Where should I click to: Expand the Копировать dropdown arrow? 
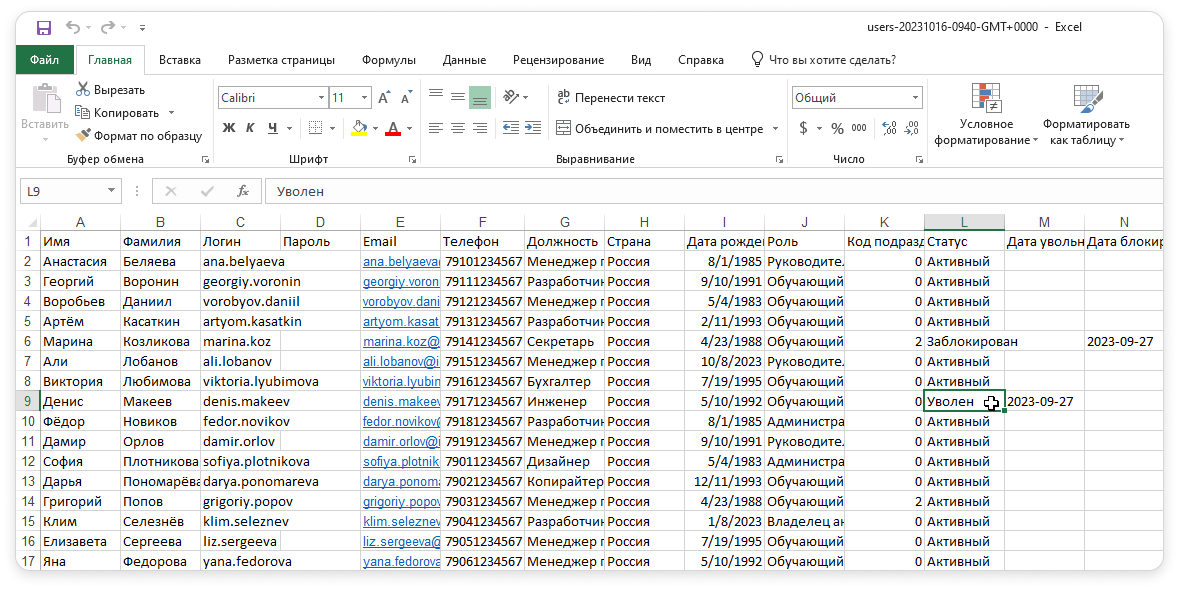[171, 113]
